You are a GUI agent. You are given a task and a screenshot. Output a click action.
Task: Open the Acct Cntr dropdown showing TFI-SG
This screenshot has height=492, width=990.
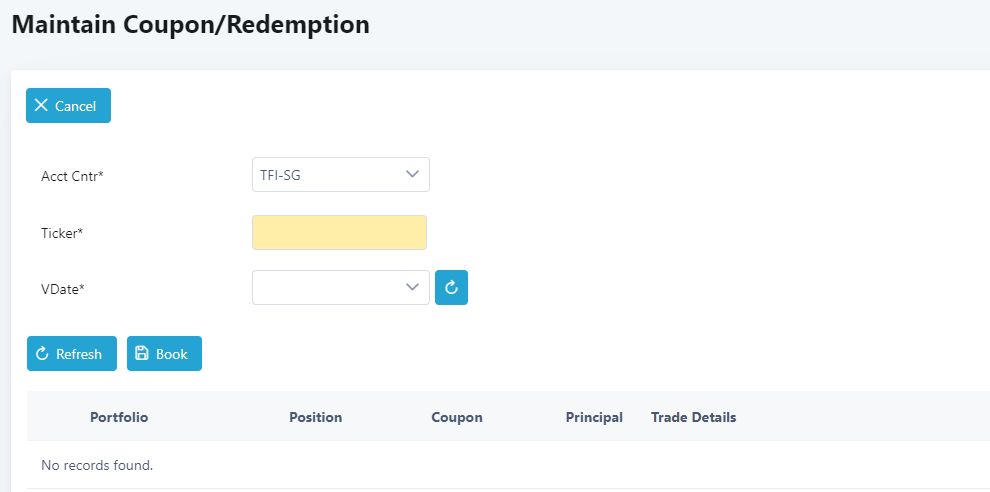pos(340,175)
